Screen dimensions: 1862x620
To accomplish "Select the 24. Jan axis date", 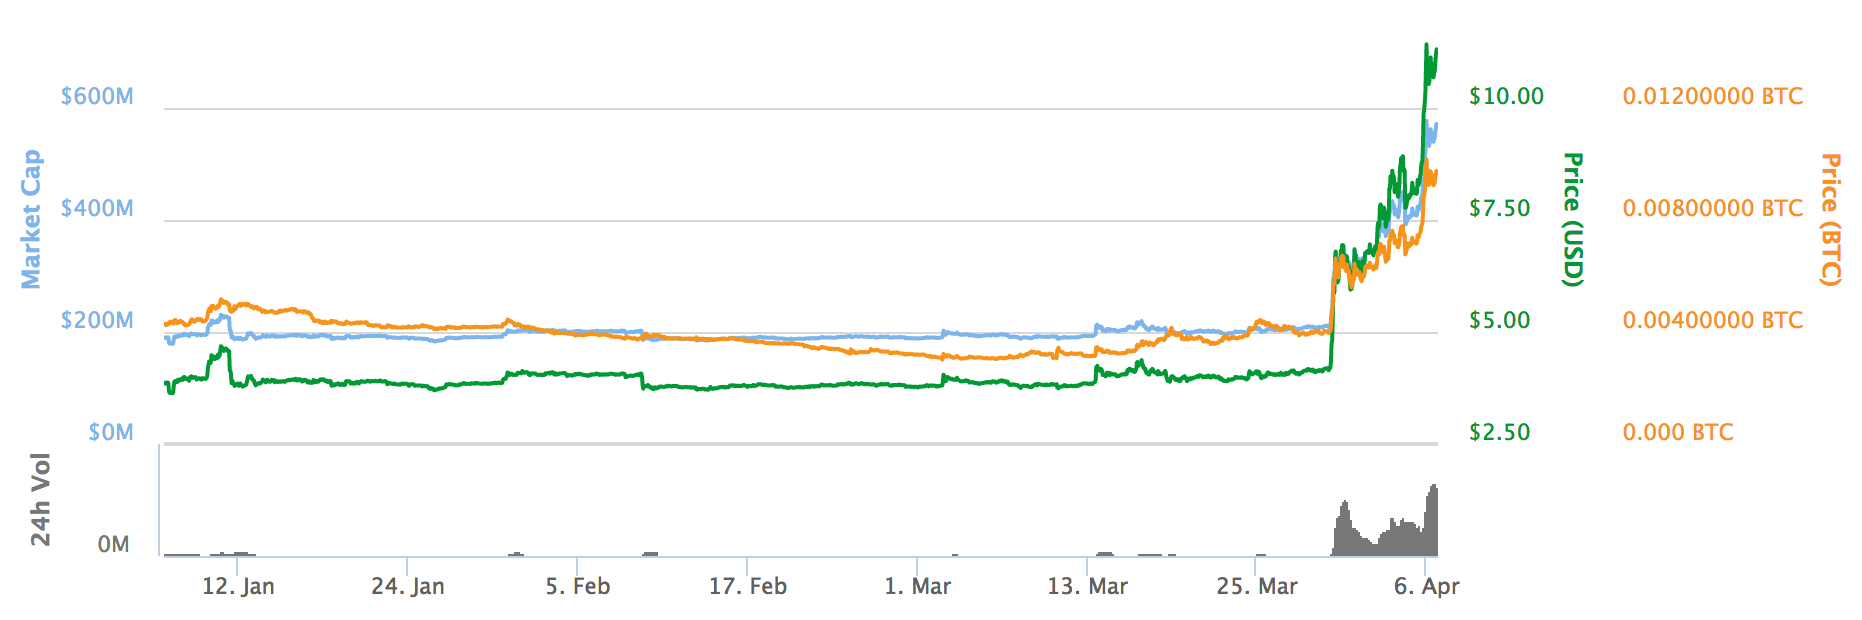I will click(408, 587).
